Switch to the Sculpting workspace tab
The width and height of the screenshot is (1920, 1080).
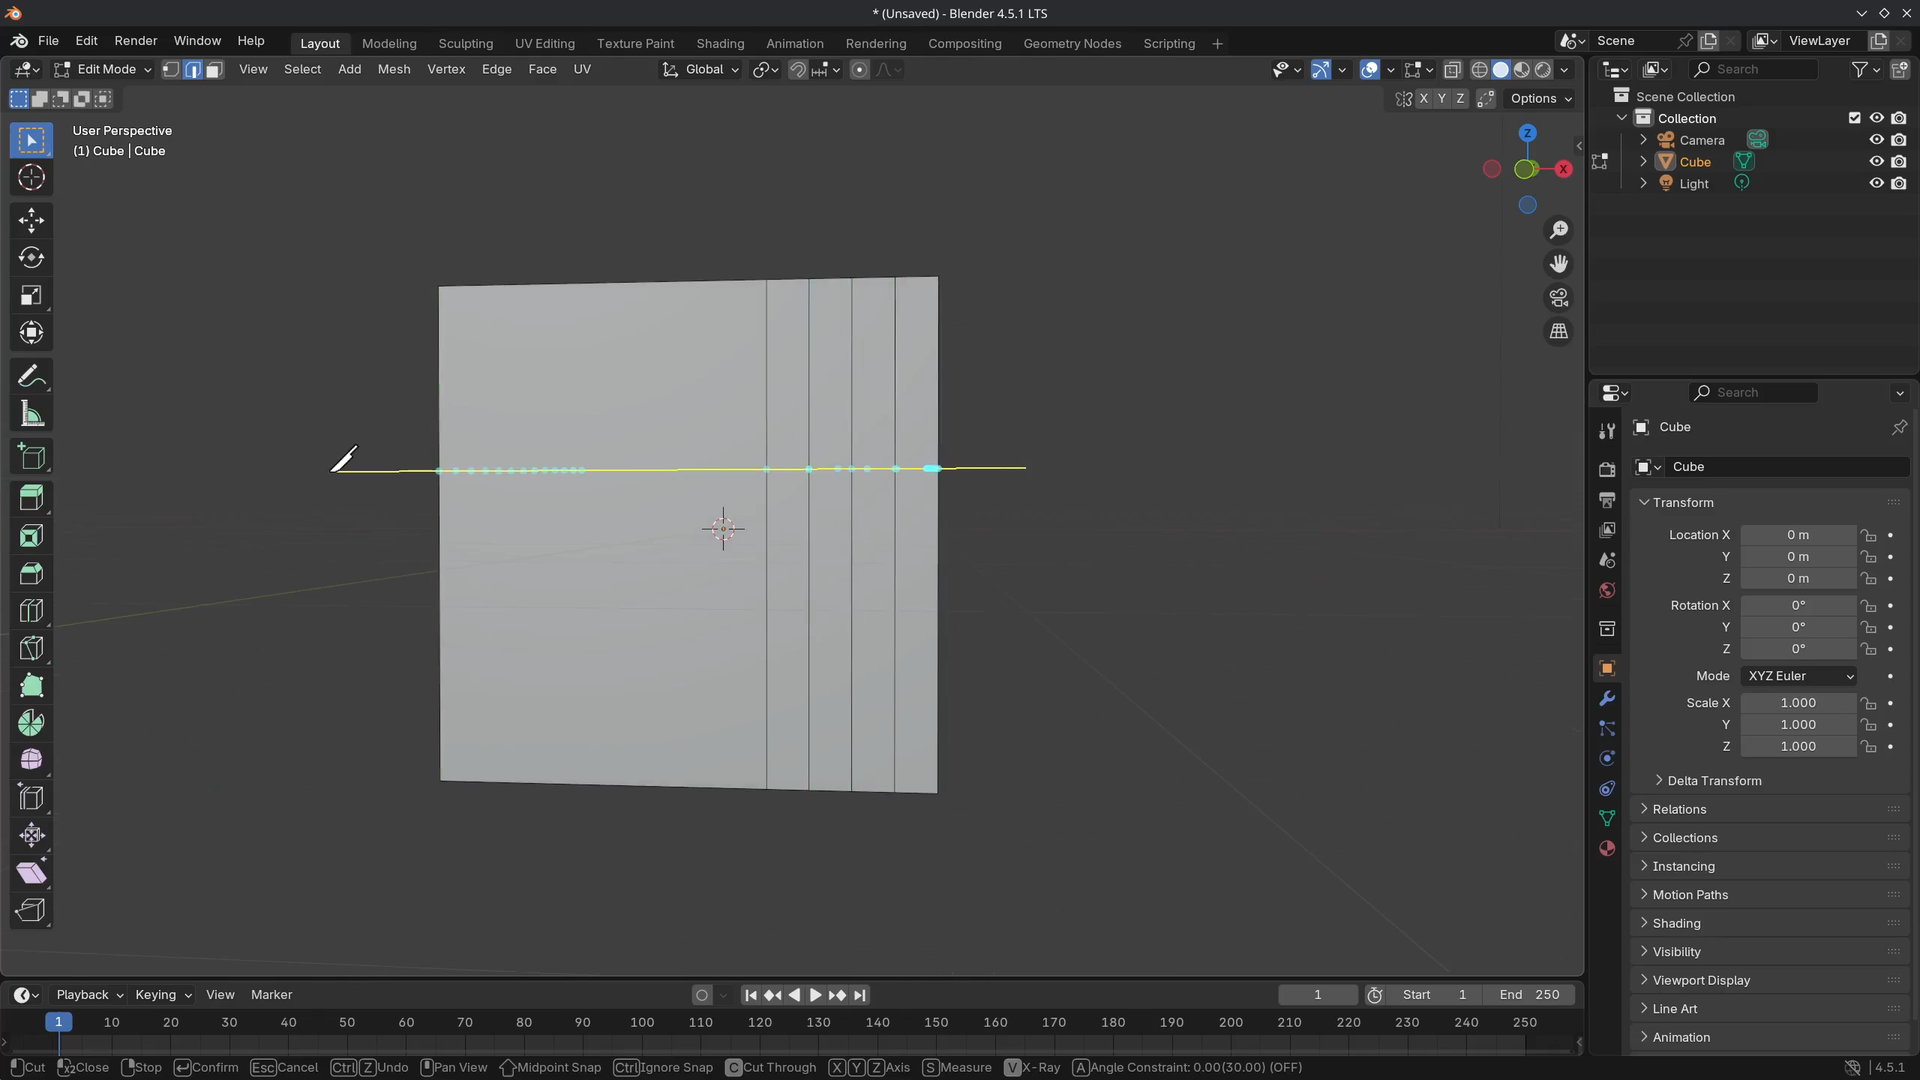click(x=465, y=44)
